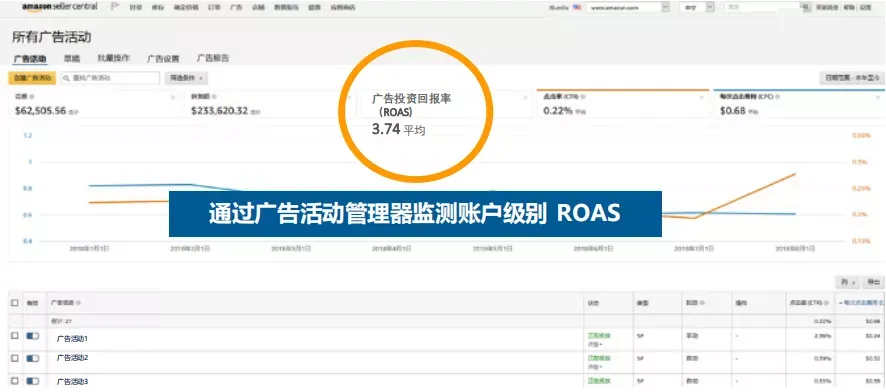Screen dimensions: 886x392
Task: Open the 广告 advertising menu
Action: (236, 8)
